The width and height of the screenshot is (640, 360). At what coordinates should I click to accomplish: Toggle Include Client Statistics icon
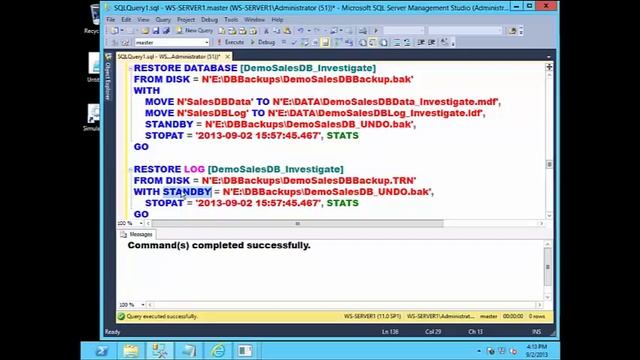(349, 42)
